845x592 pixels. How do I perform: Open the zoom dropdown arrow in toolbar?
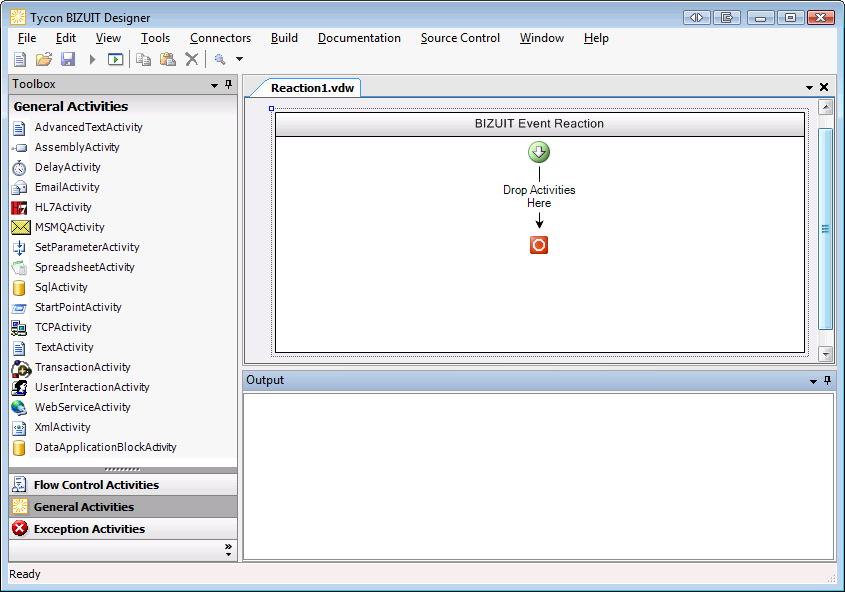click(x=239, y=59)
